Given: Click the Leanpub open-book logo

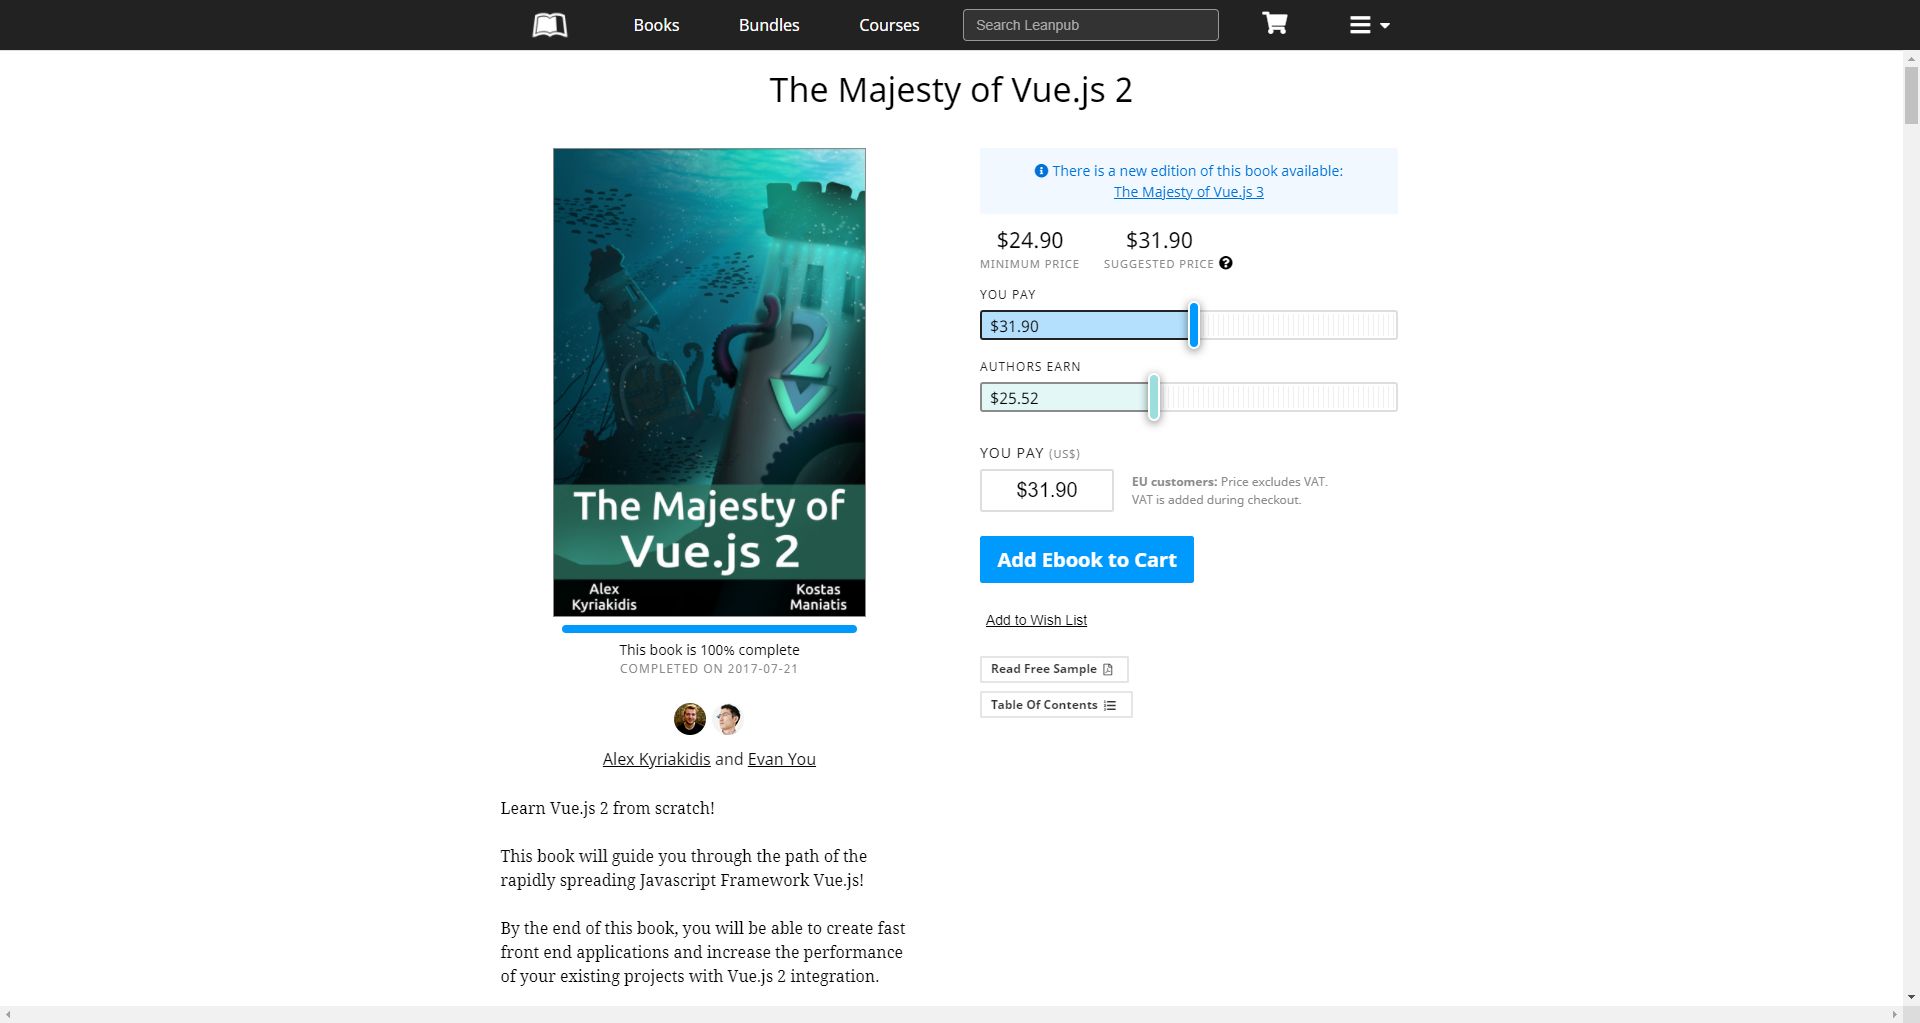Looking at the screenshot, I should pyautogui.click(x=550, y=25).
